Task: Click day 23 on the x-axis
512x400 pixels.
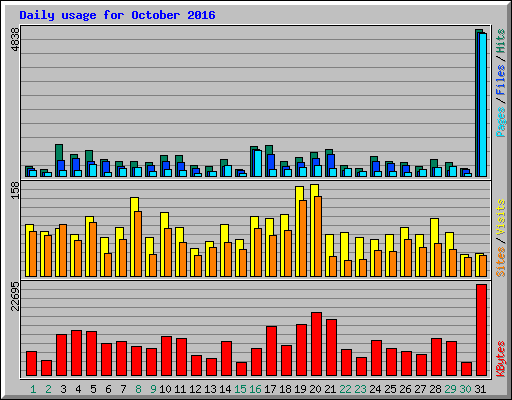Action: pos(360,389)
